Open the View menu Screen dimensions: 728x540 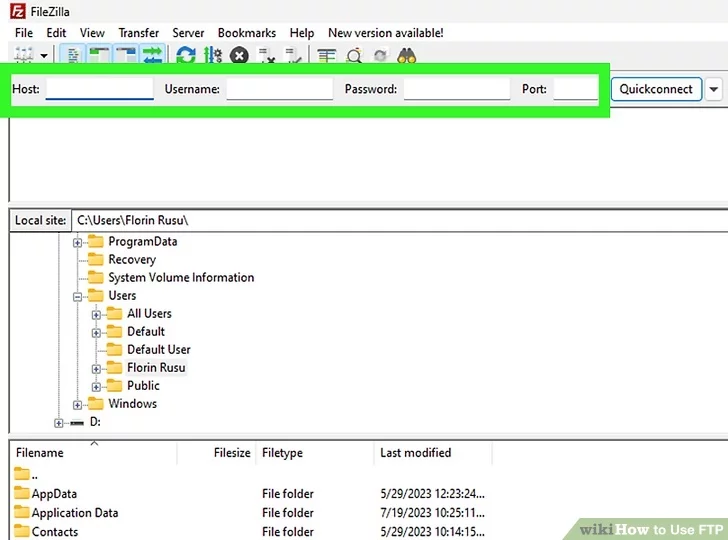pyautogui.click(x=92, y=33)
